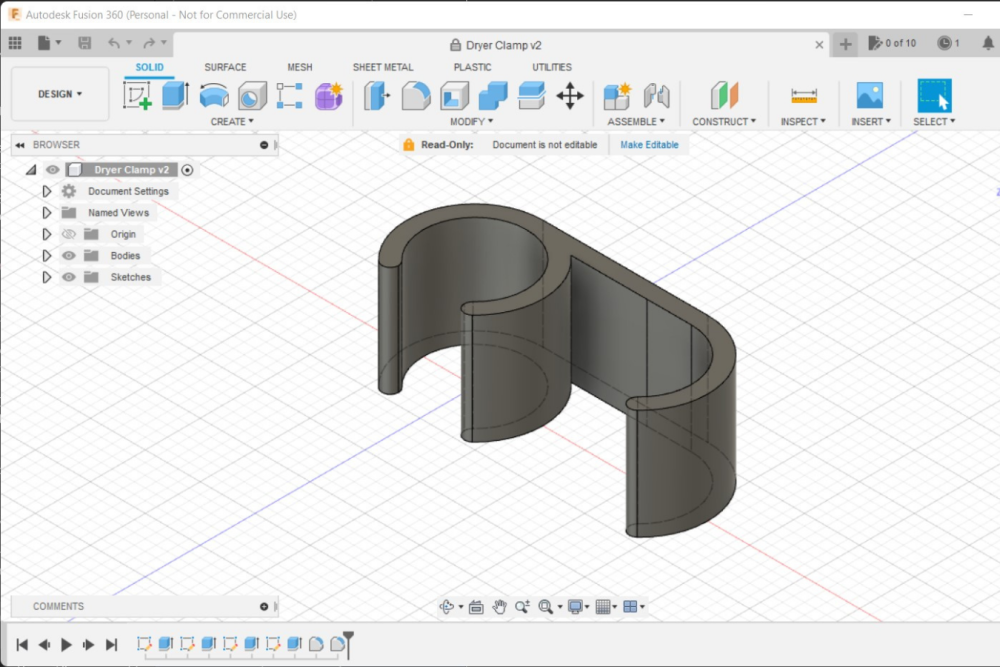Open the Move/Copy tool
The image size is (1000, 667).
pos(570,96)
